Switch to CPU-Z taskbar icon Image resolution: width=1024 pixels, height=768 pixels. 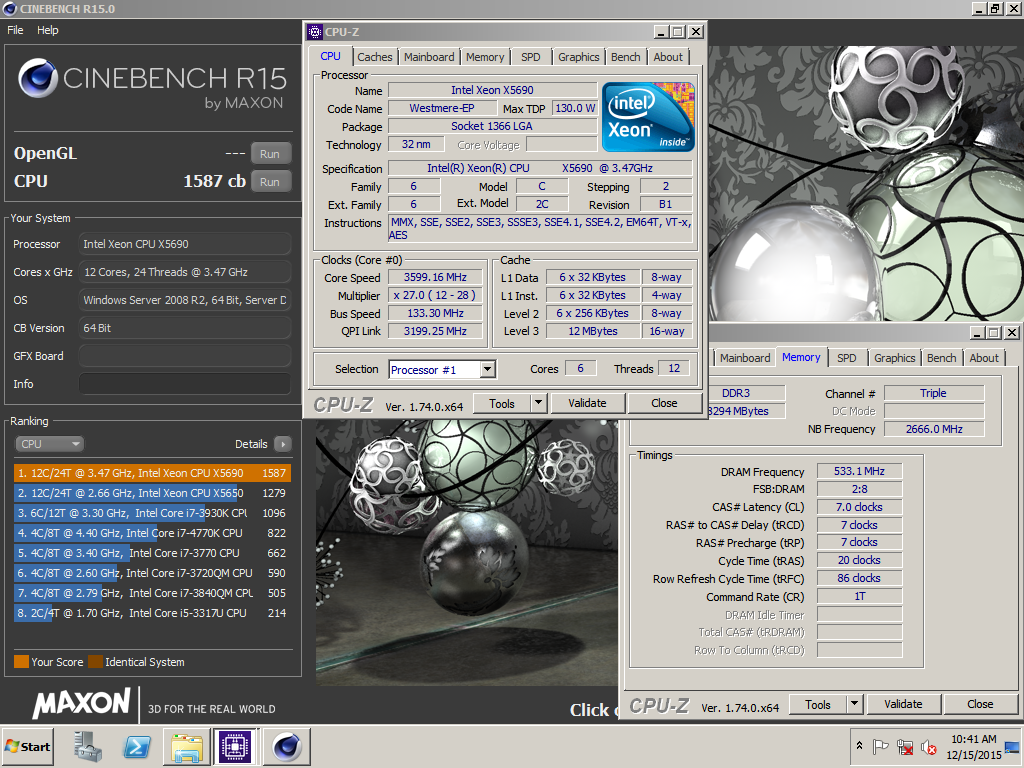(235, 746)
